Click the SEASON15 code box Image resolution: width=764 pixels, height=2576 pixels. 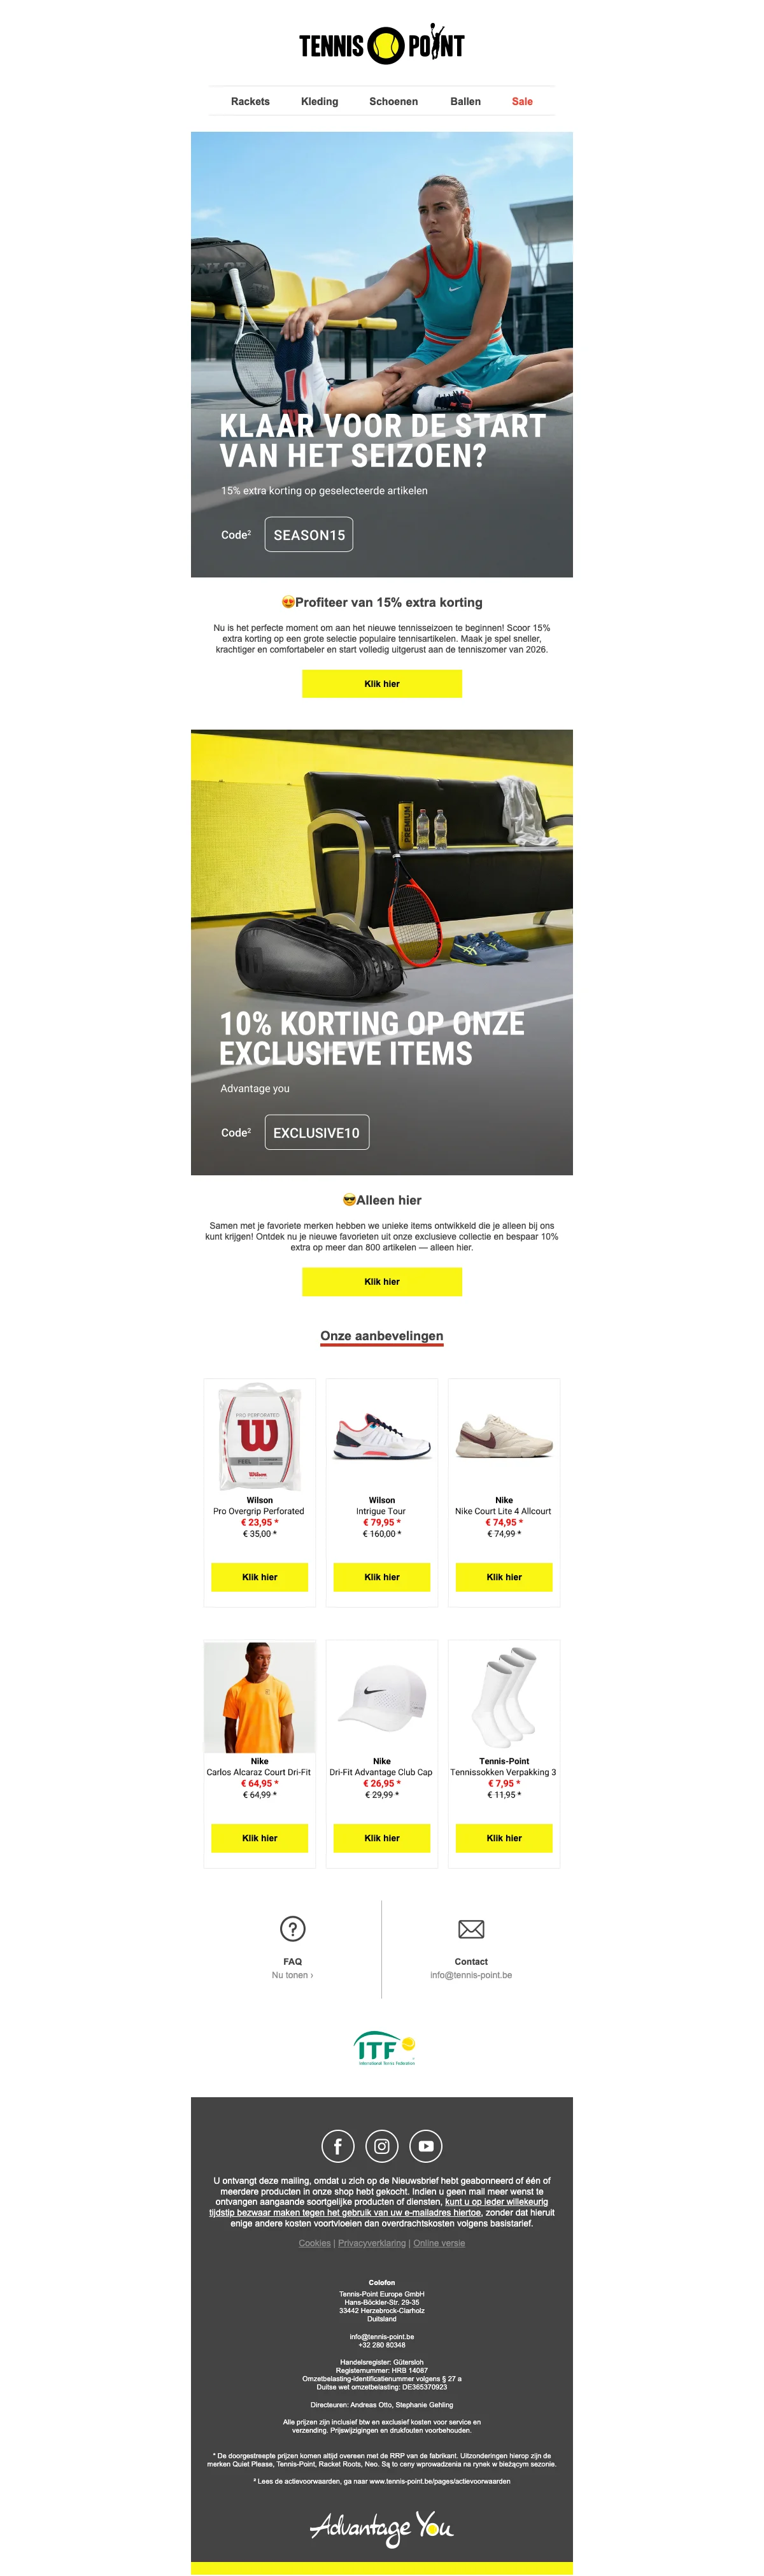[309, 535]
